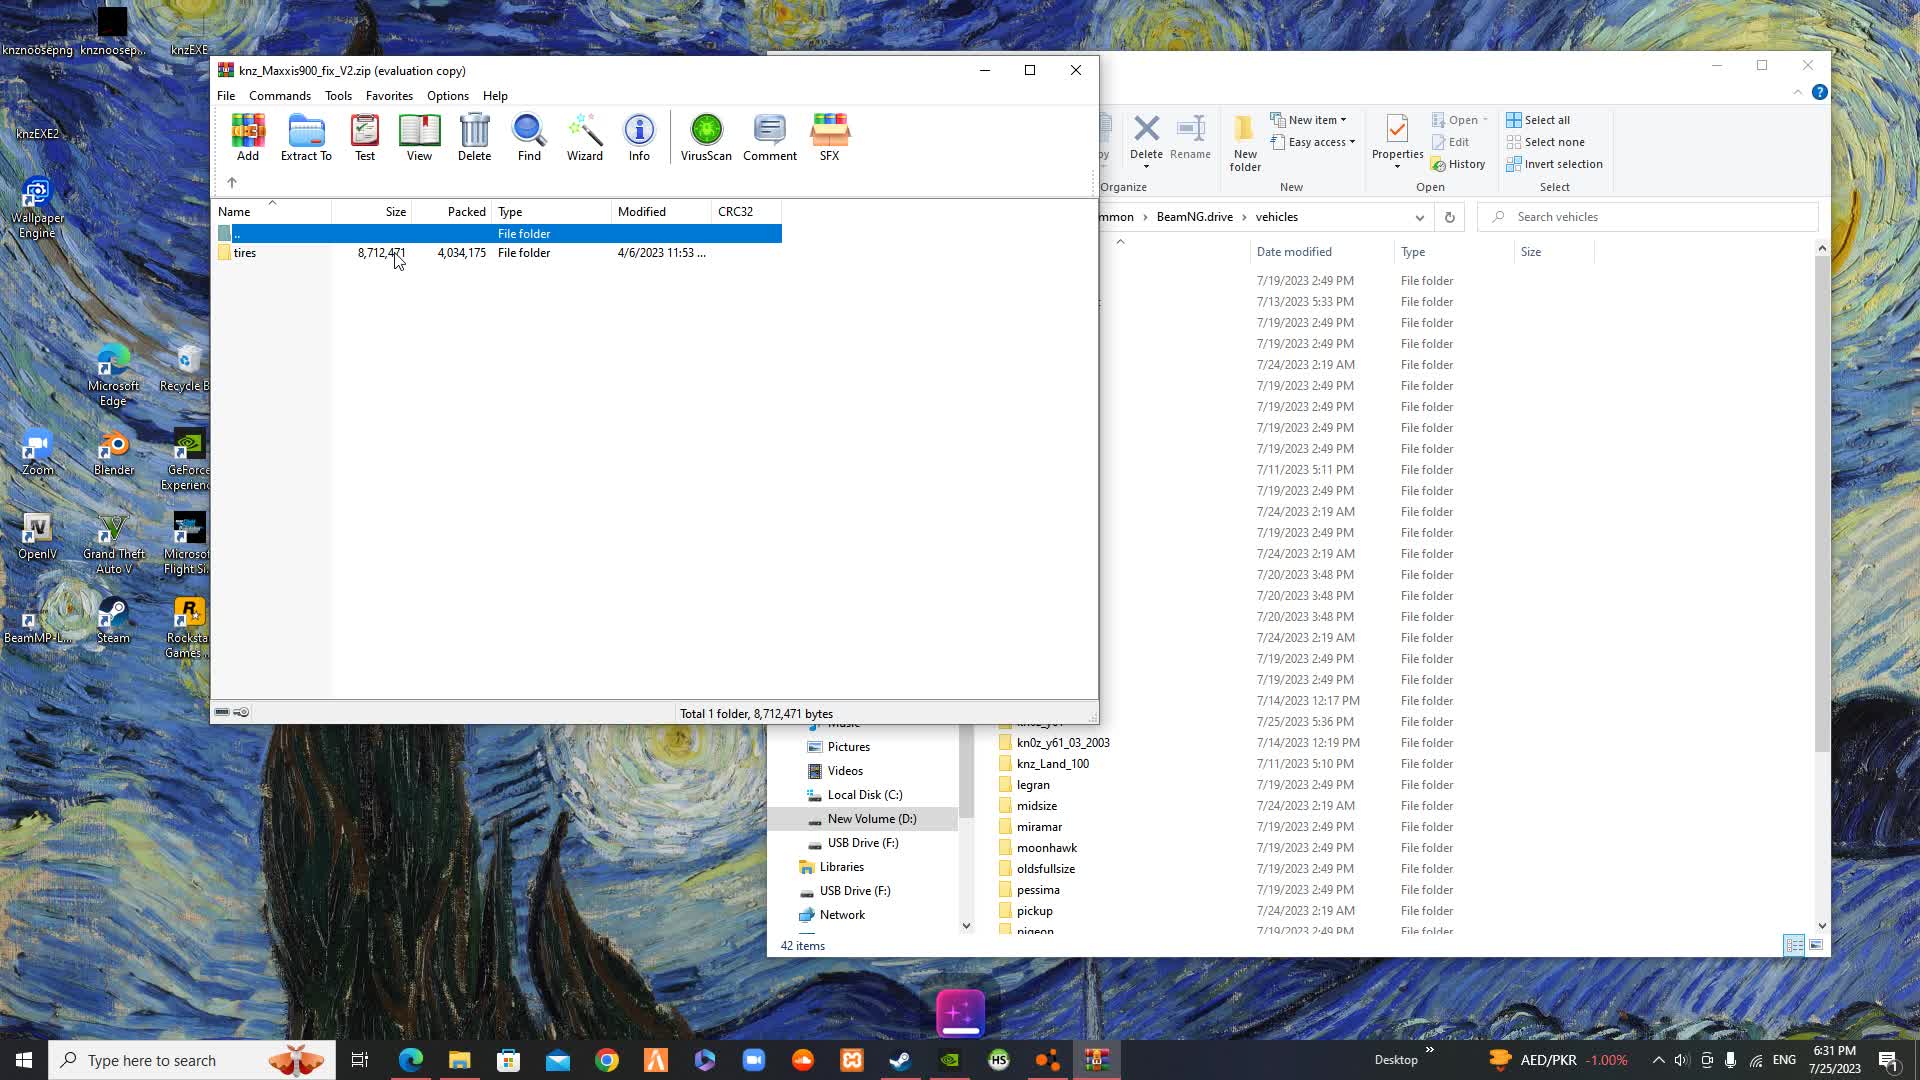The image size is (1920, 1080).
Task: Open Steam from the taskbar
Action: point(900,1060)
